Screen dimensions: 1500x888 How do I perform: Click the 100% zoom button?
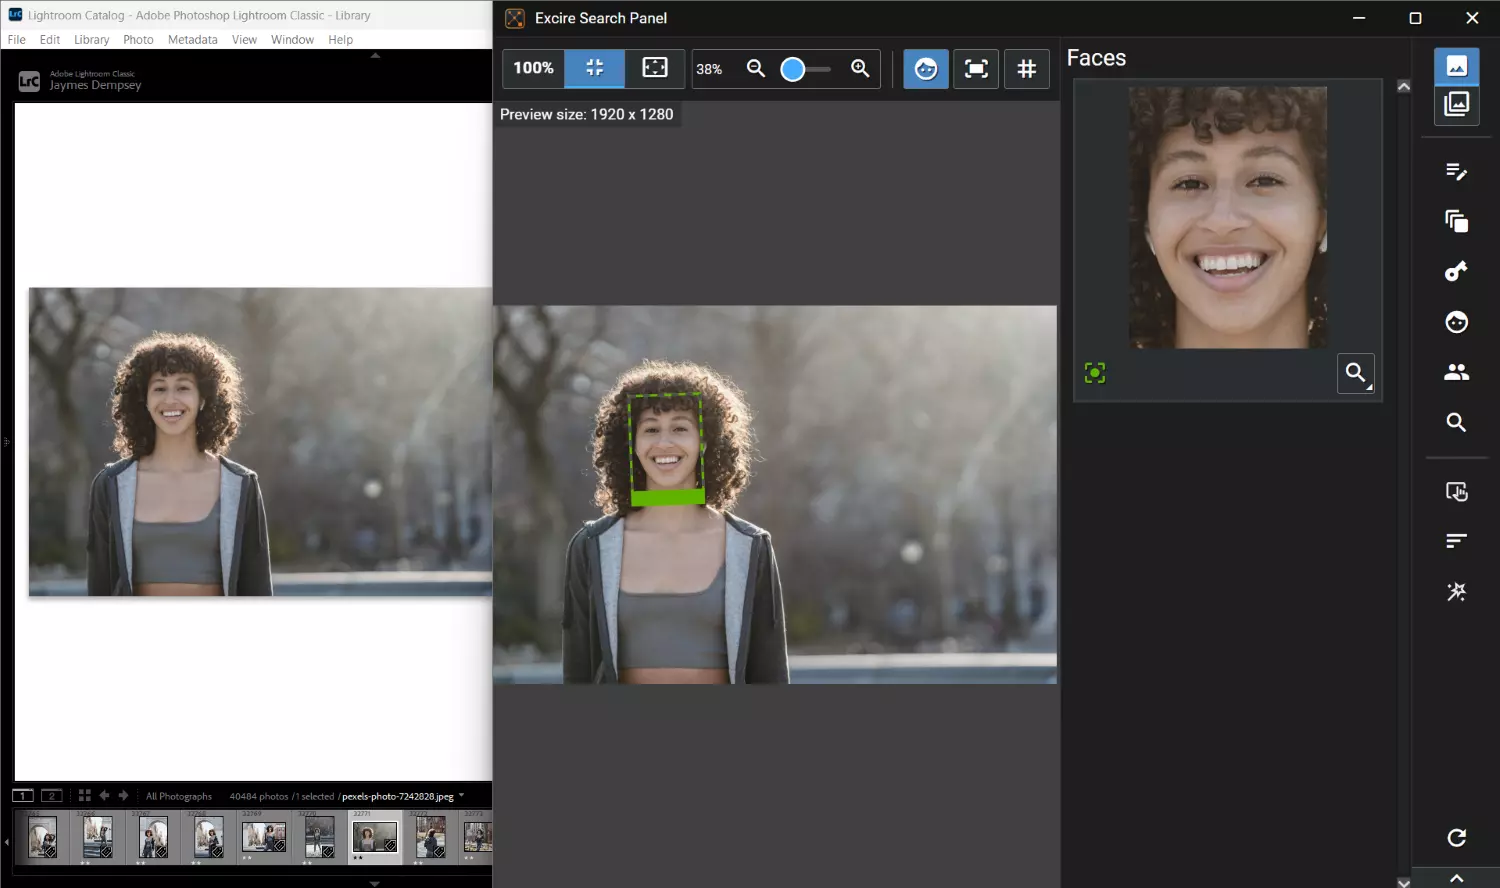point(533,69)
